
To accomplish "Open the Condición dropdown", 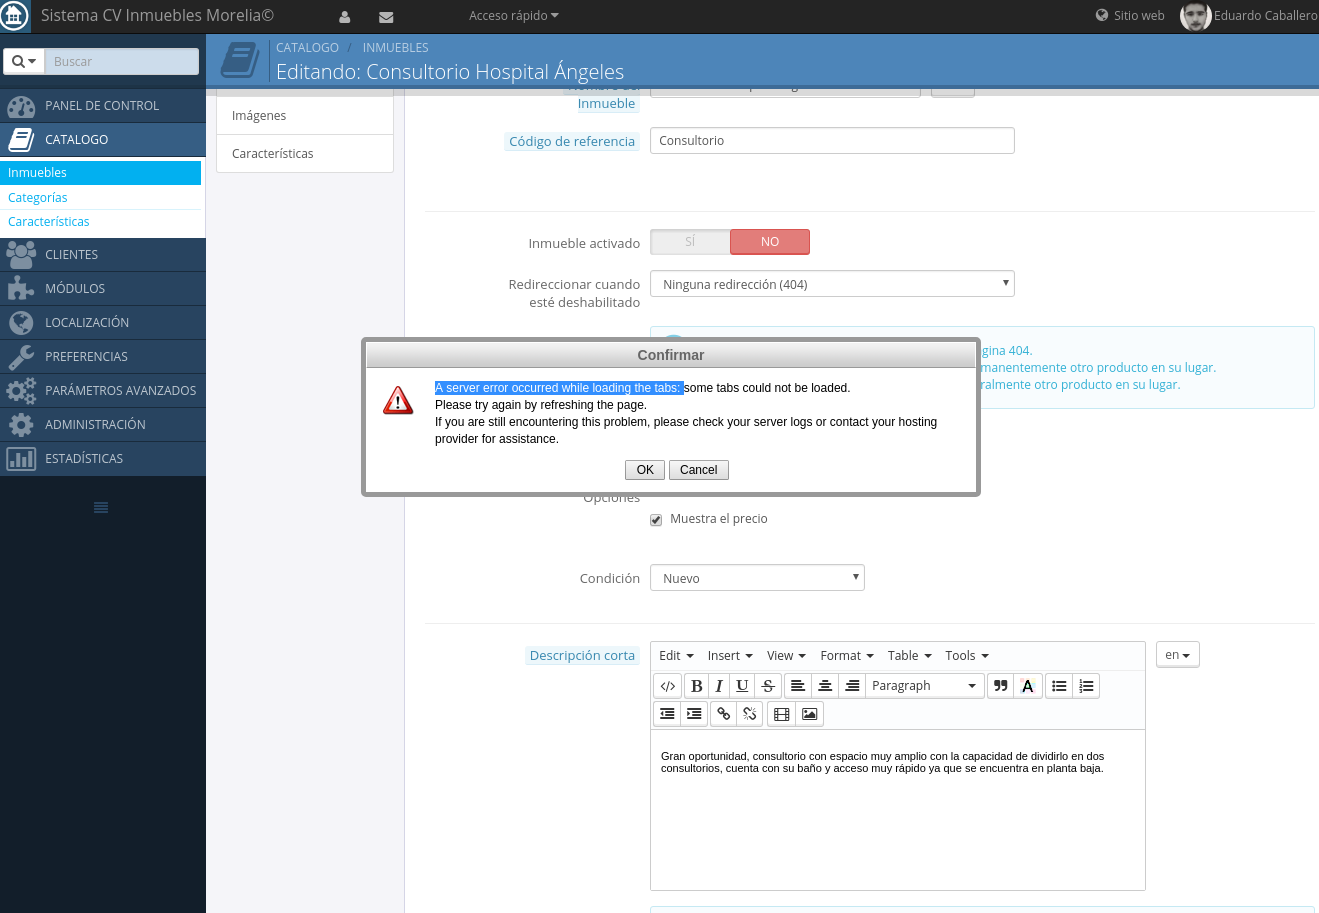I will click(757, 578).
